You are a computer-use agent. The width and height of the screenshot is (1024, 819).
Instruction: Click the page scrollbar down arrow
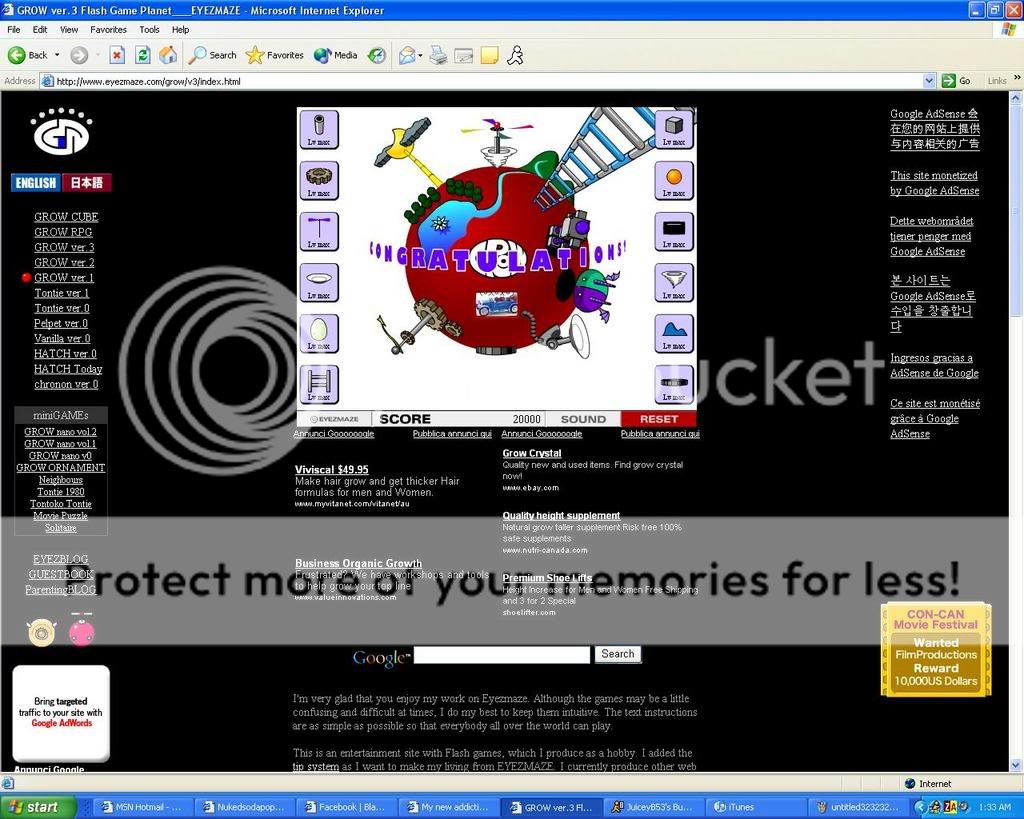pos(1016,765)
